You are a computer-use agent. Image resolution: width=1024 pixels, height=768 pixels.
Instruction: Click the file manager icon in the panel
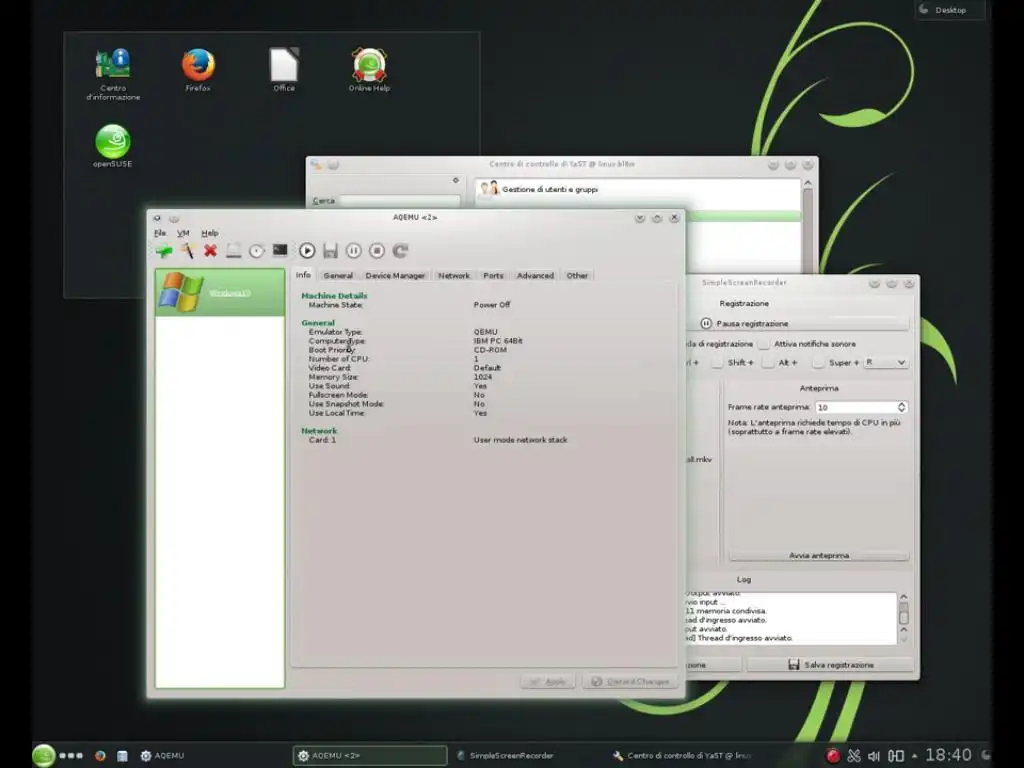coord(122,756)
